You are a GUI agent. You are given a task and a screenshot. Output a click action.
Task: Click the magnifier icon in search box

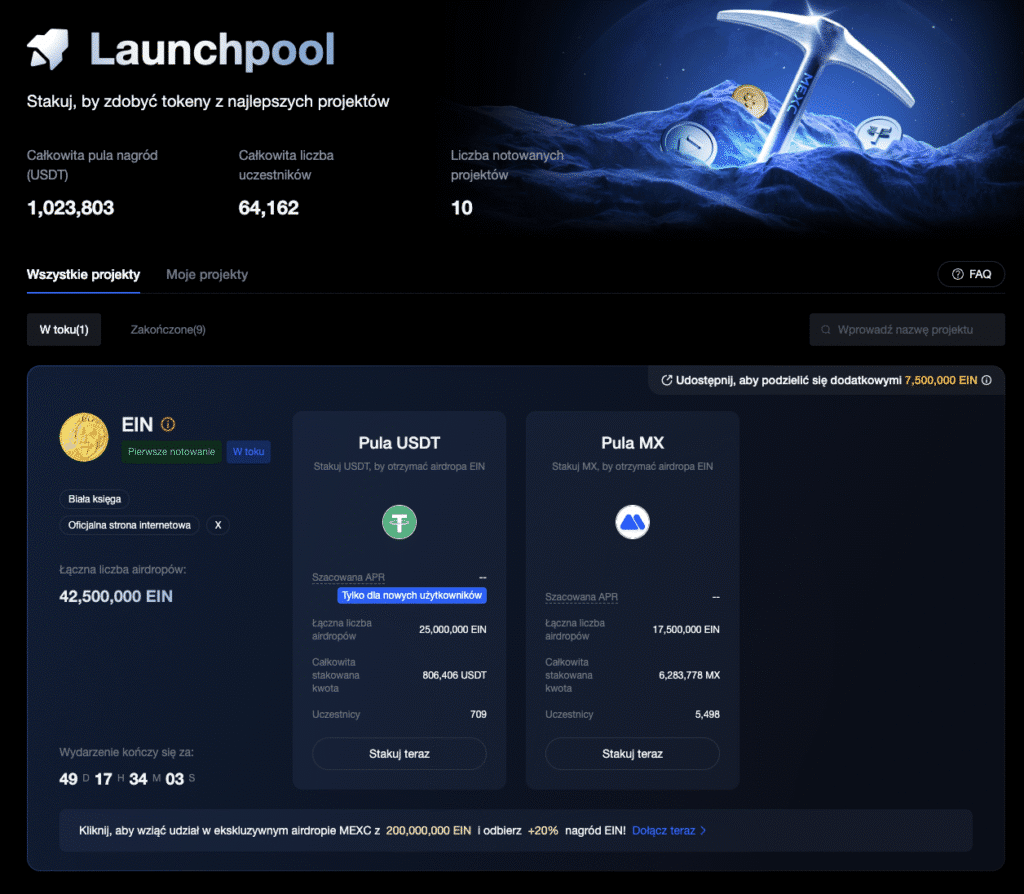pos(825,330)
